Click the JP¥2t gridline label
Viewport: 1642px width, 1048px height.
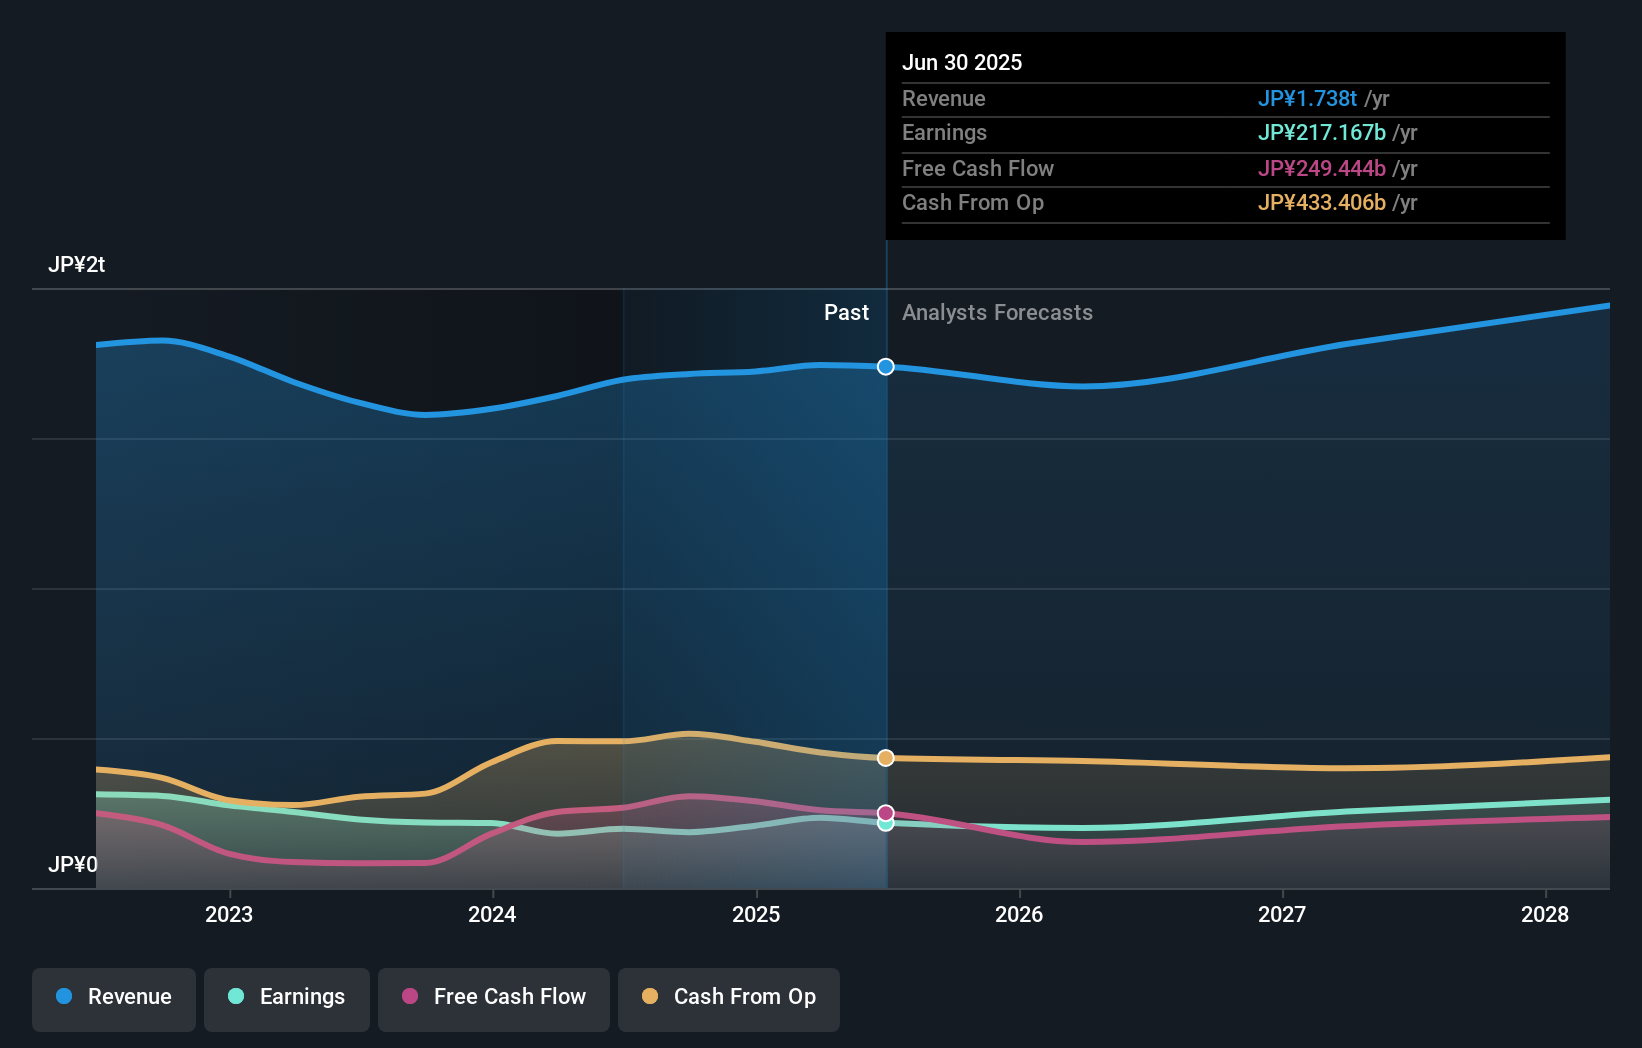77,264
